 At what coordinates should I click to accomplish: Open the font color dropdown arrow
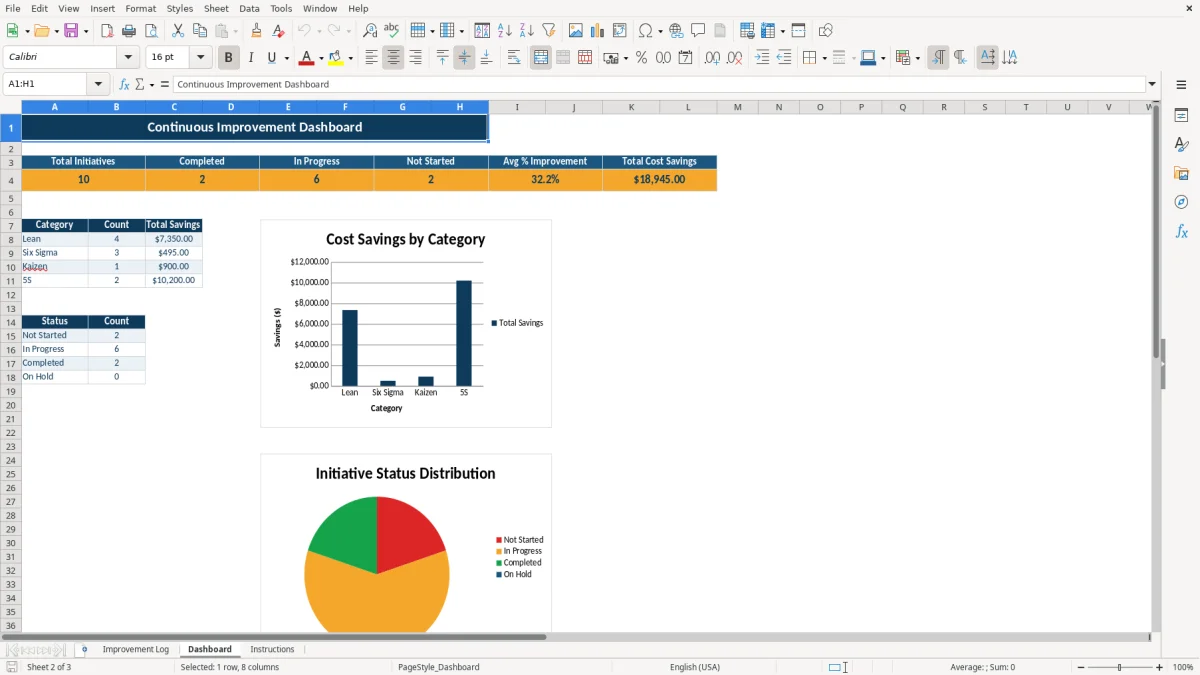click(321, 58)
